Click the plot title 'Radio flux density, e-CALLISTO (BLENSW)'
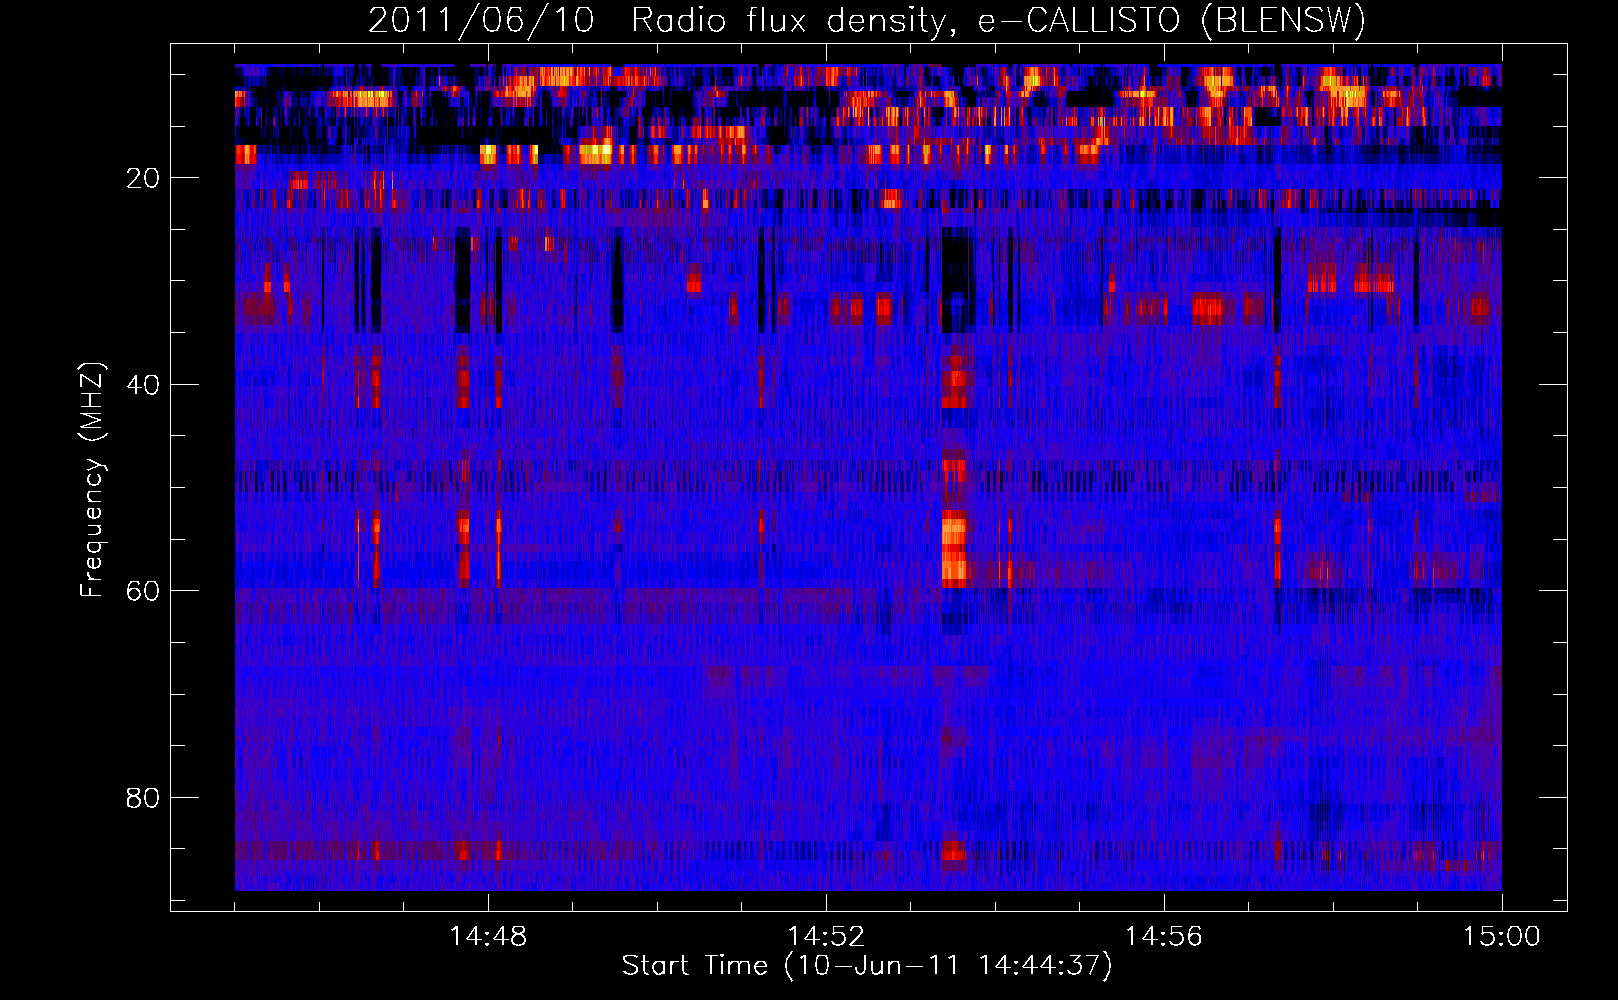Image resolution: width=1618 pixels, height=1000 pixels. (999, 20)
